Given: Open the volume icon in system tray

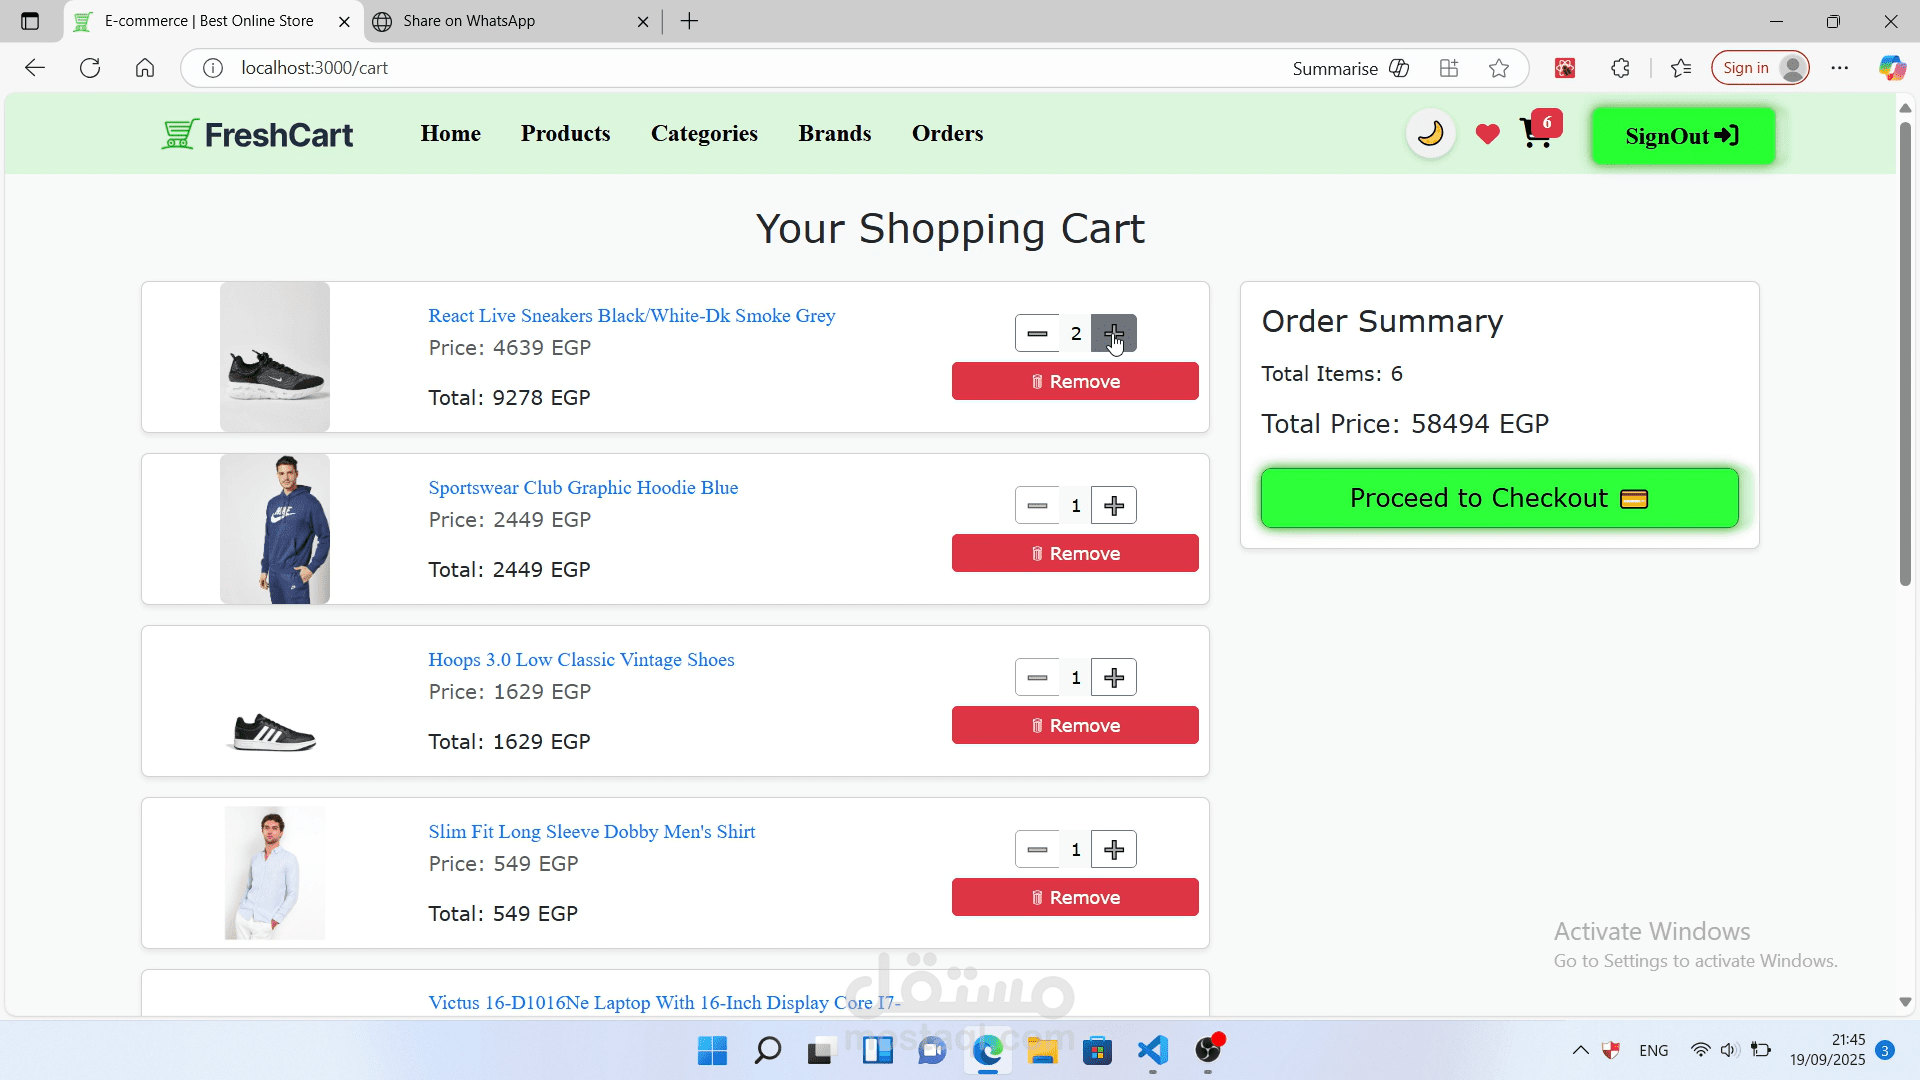Looking at the screenshot, I should 1730,1051.
